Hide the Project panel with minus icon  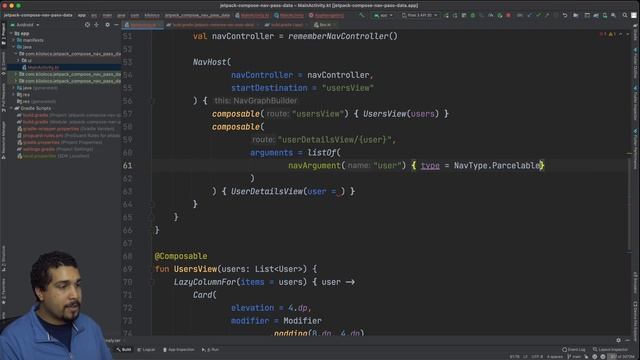click(116, 25)
